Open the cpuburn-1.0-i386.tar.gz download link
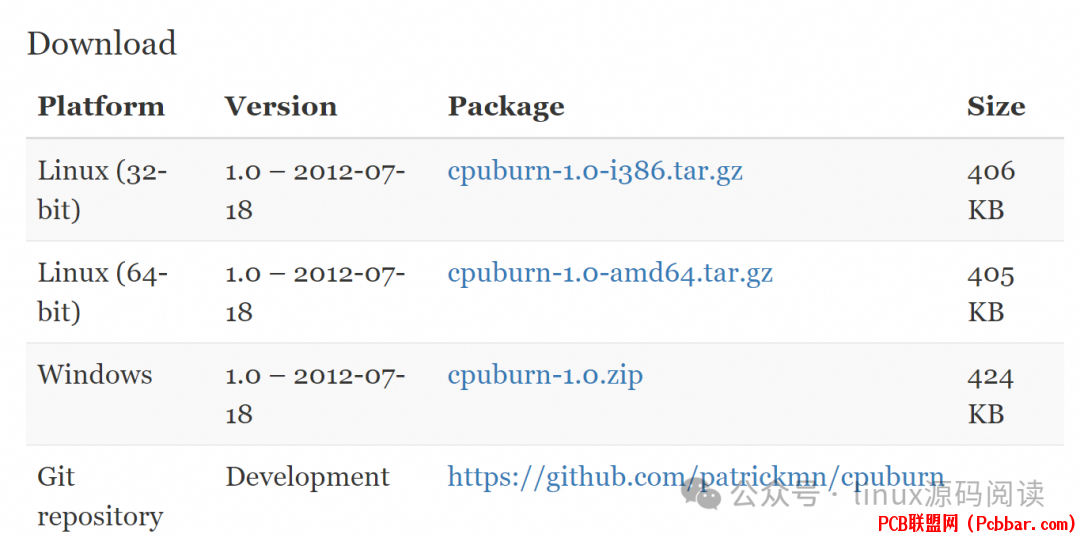The image size is (1080, 538). click(x=595, y=170)
